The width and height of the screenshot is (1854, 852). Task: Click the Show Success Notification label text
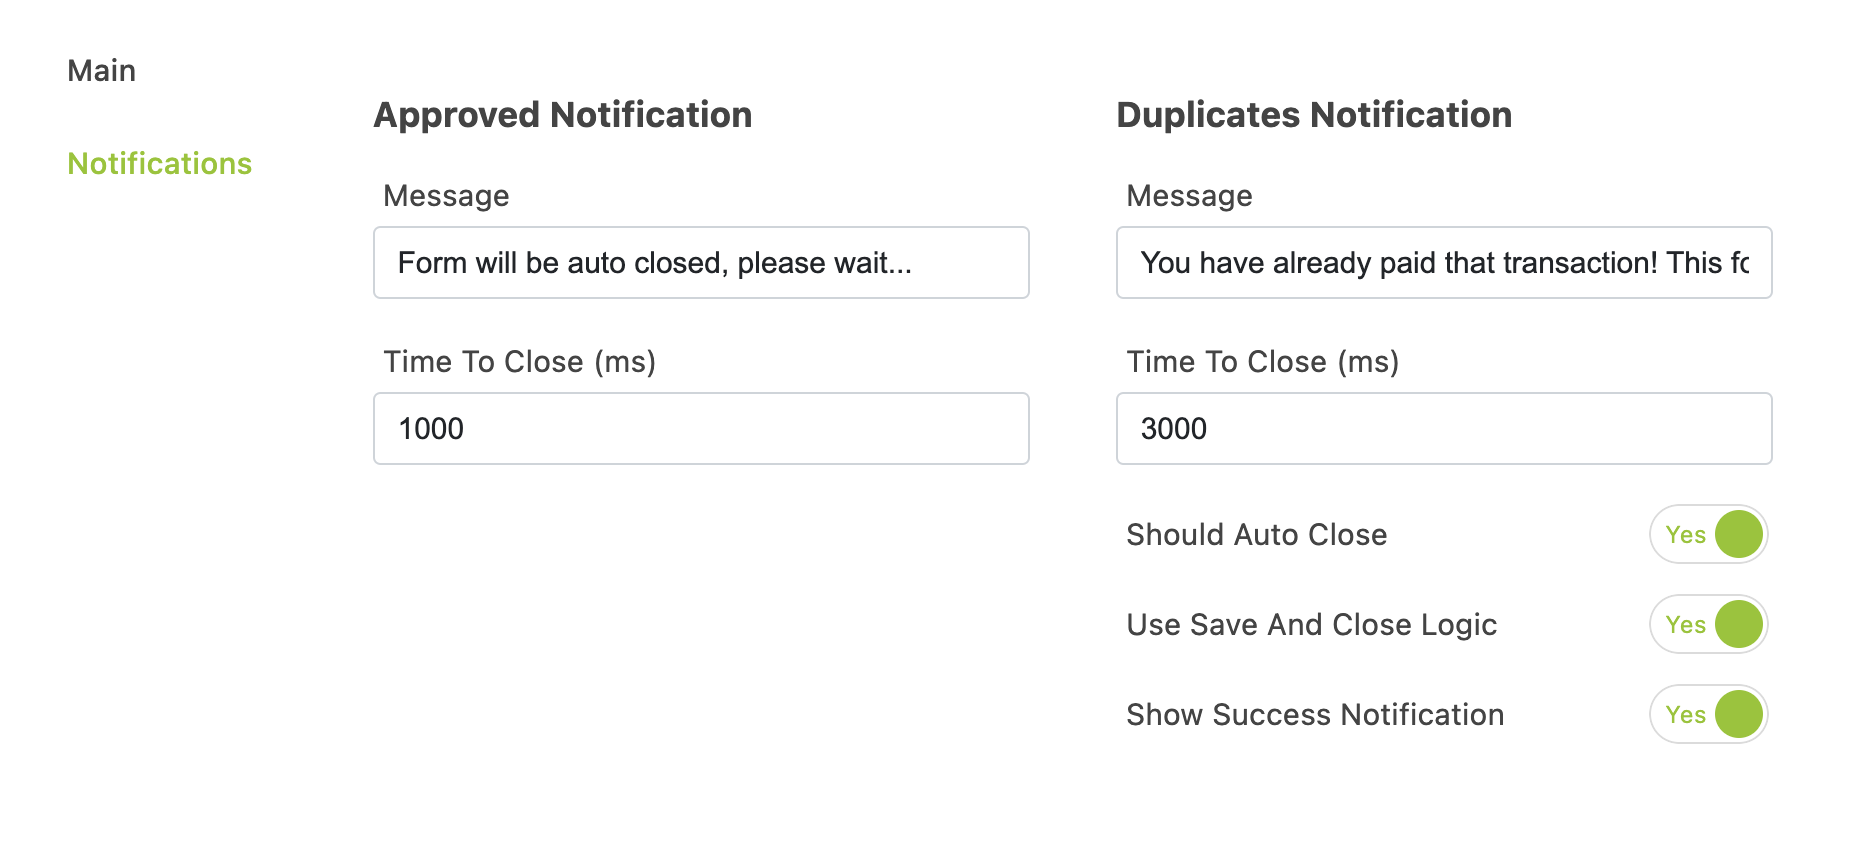[1315, 715]
